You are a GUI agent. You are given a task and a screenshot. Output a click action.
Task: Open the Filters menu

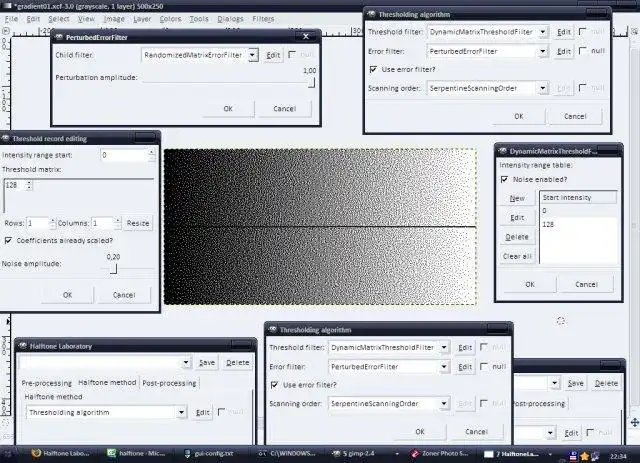(x=263, y=19)
